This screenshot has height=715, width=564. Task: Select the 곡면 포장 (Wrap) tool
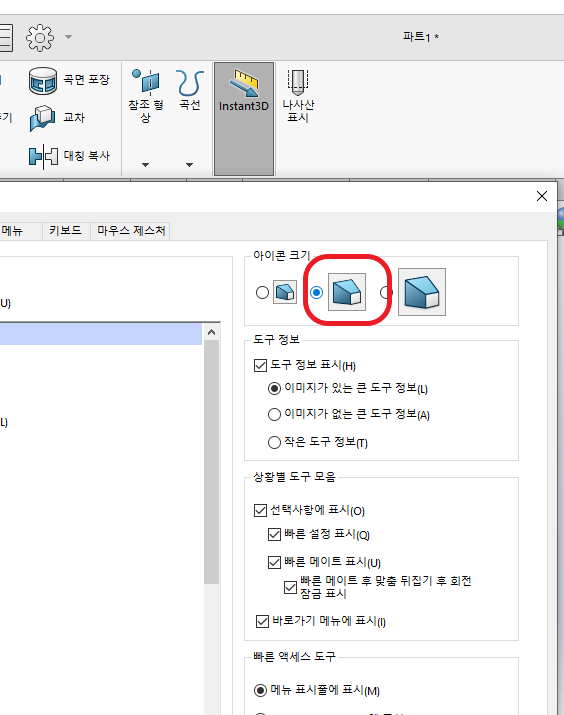(x=69, y=80)
